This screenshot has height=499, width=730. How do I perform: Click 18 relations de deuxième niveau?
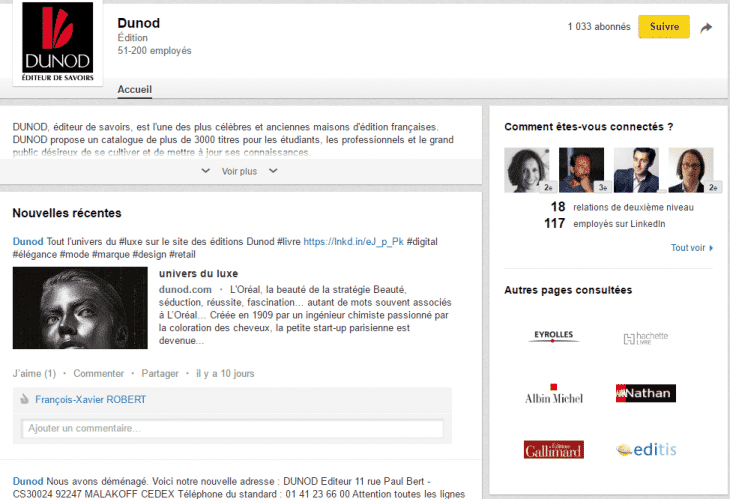[x=622, y=207]
